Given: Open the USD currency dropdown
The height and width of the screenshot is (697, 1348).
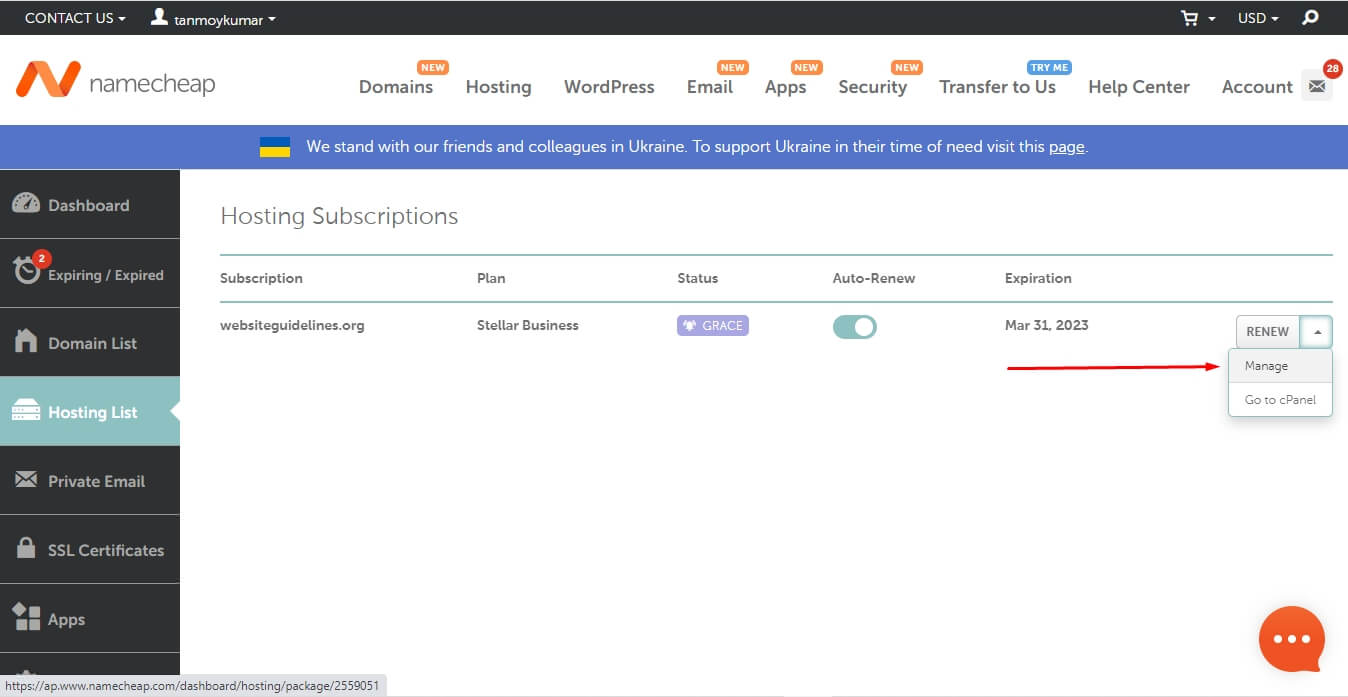Looking at the screenshot, I should (1258, 18).
